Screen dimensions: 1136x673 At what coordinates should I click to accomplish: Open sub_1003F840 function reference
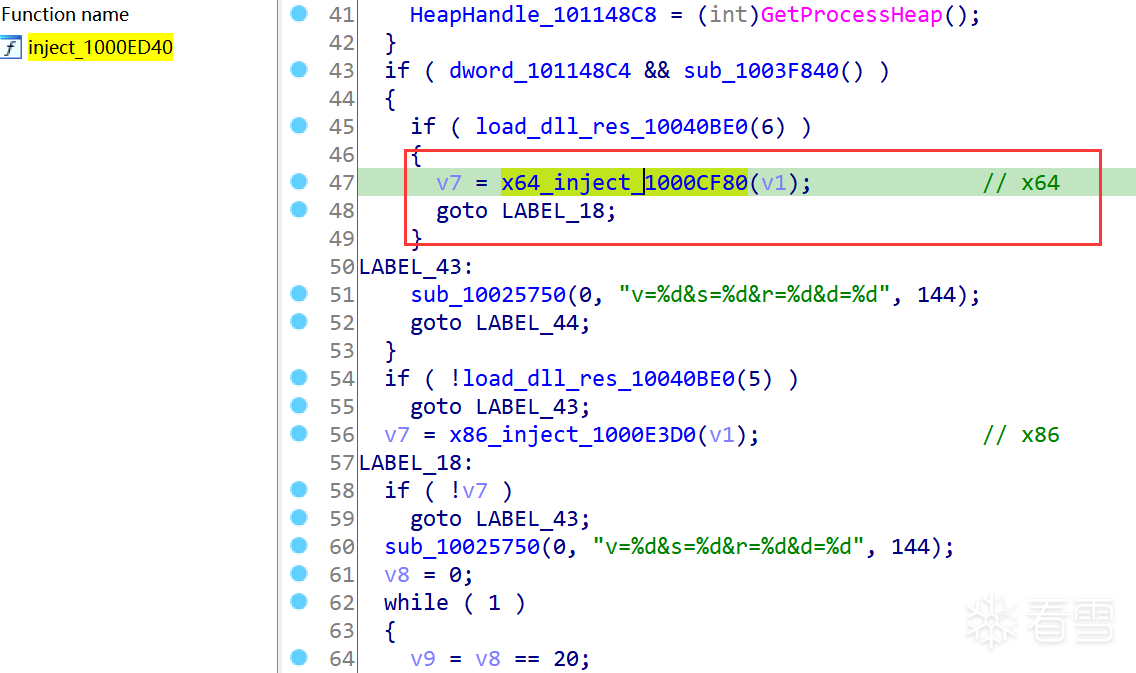(x=761, y=71)
